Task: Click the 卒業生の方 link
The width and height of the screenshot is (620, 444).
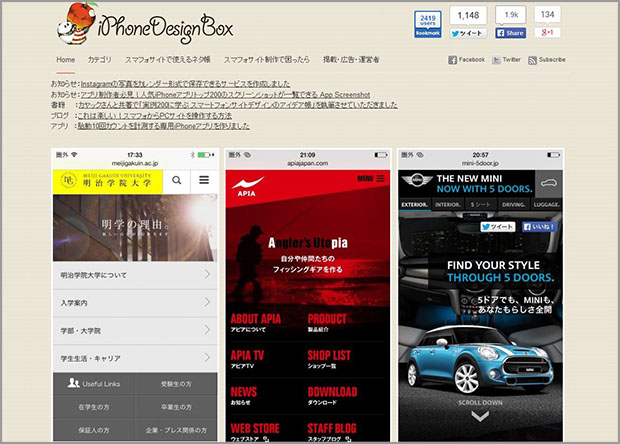Action: [x=176, y=407]
